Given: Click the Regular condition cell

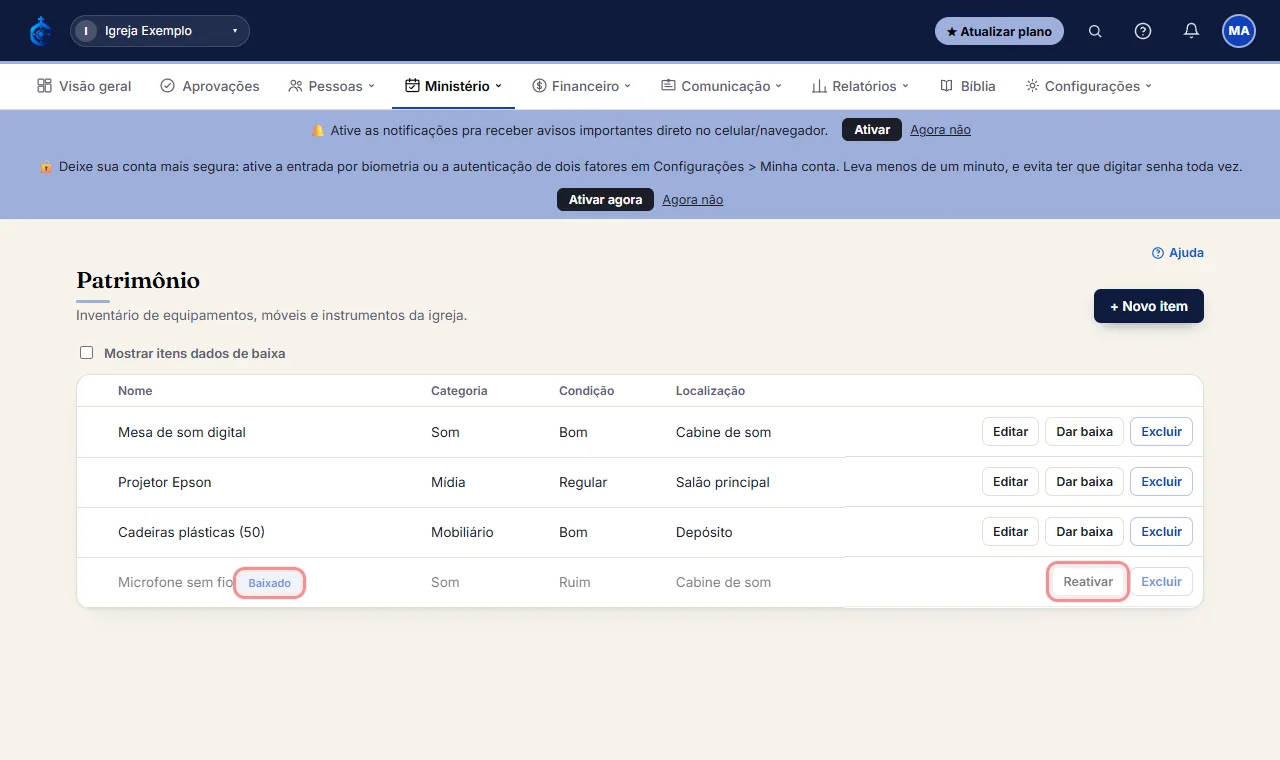Looking at the screenshot, I should [583, 482].
